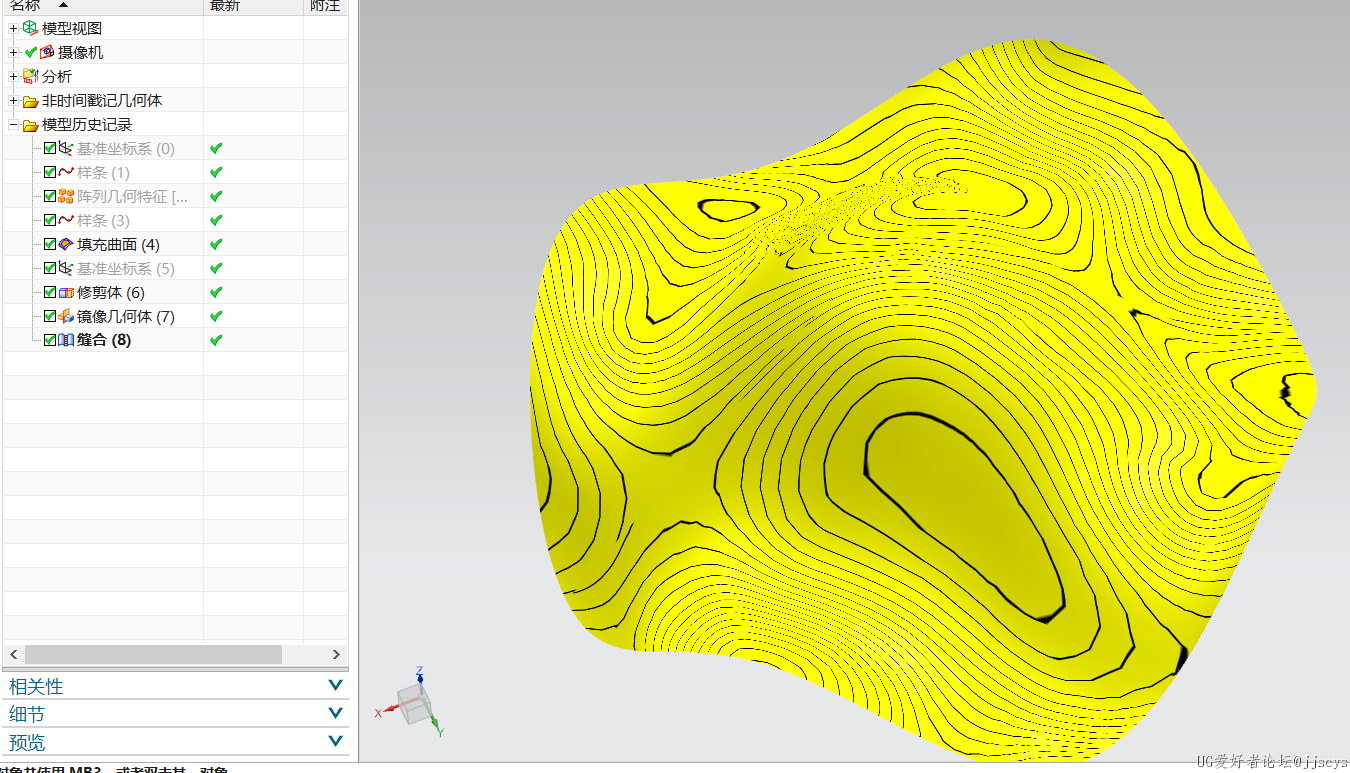The width and height of the screenshot is (1350, 773).
Task: Click the XYZ view triad cube
Action: coord(413,703)
